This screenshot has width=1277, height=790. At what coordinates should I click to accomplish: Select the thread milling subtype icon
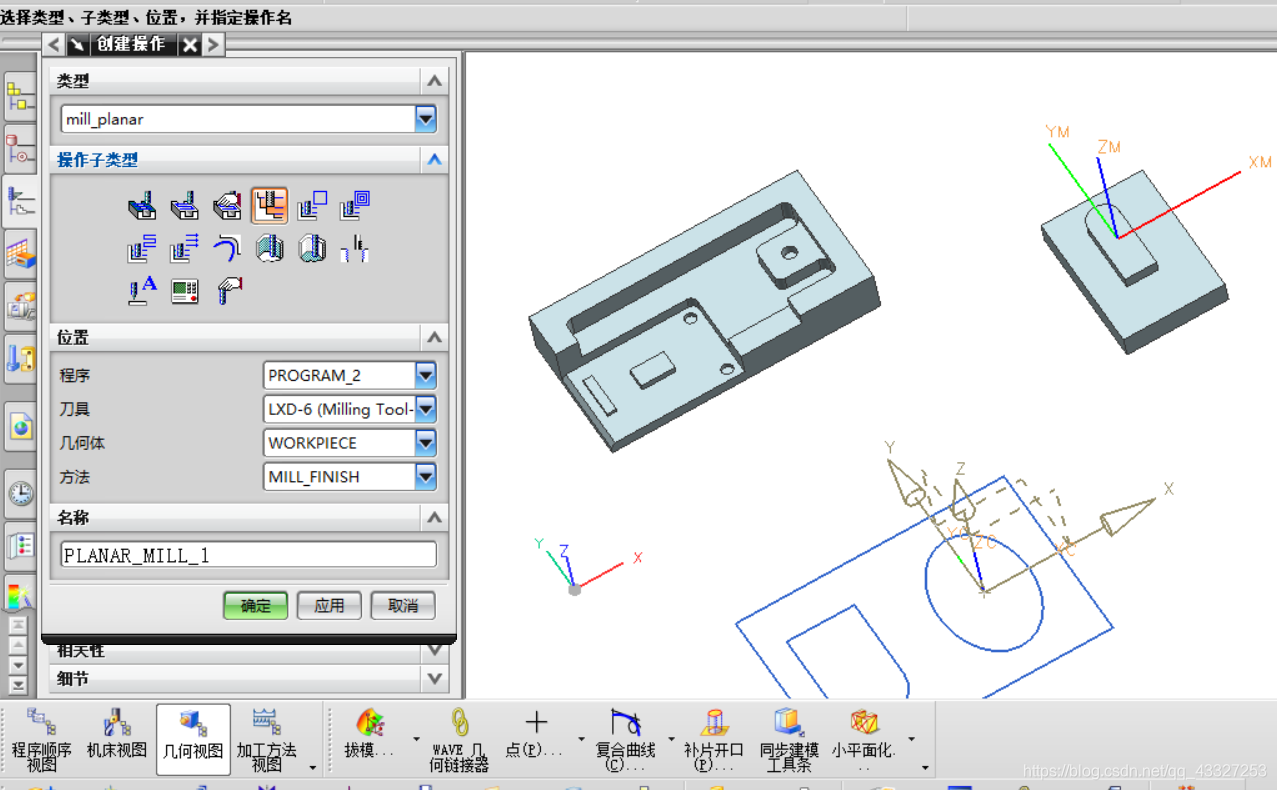(x=355, y=248)
